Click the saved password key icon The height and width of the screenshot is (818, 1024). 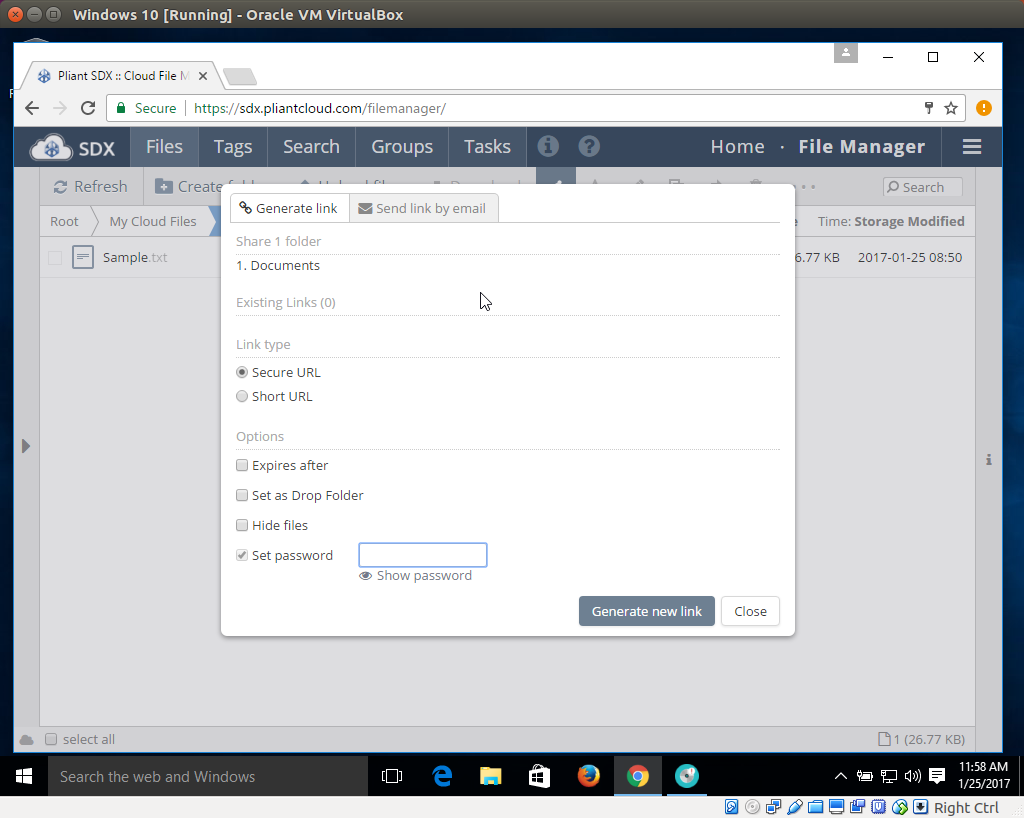(929, 108)
